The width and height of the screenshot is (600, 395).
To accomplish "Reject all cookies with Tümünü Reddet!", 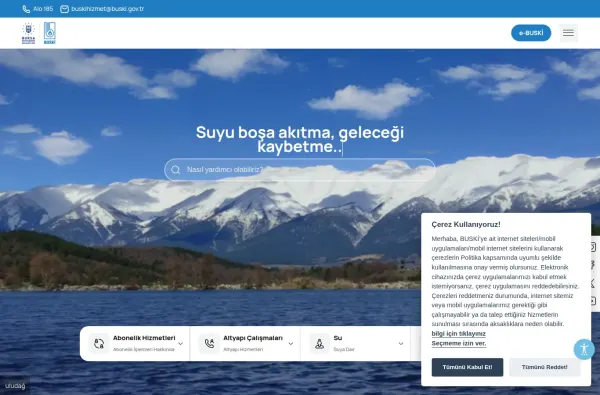I will coord(545,367).
